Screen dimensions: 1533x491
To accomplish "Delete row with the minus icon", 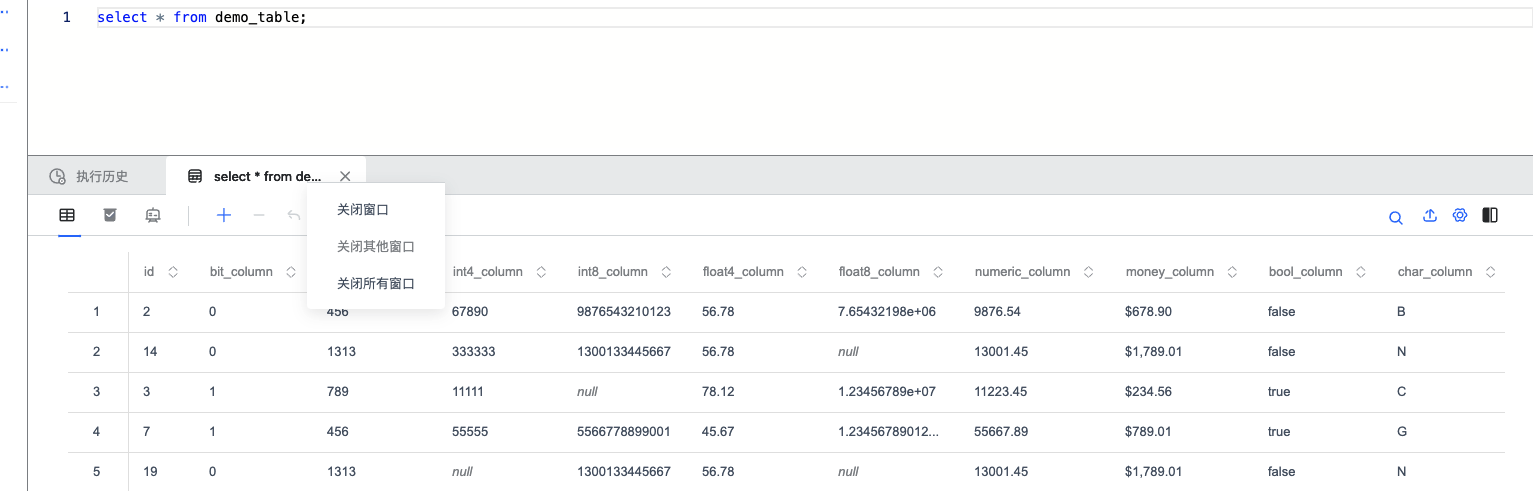I will [x=259, y=215].
